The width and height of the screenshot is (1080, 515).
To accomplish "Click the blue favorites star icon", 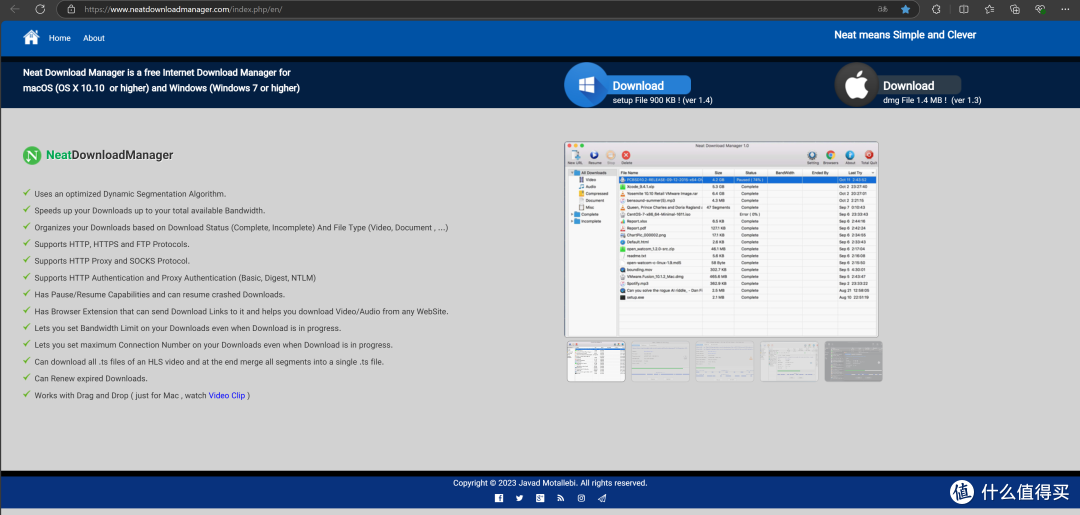I will 906,10.
